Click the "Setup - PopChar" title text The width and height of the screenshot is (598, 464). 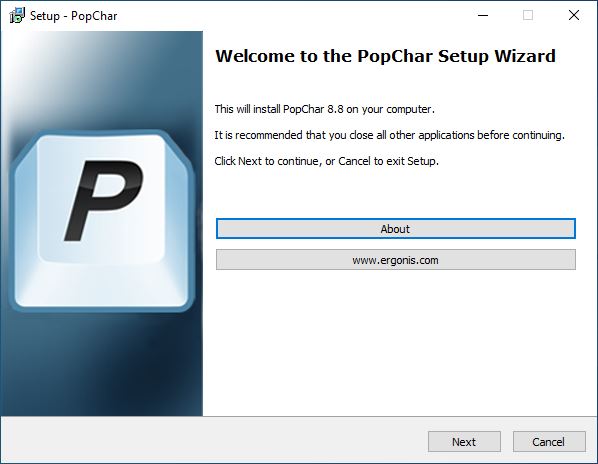tap(74, 16)
